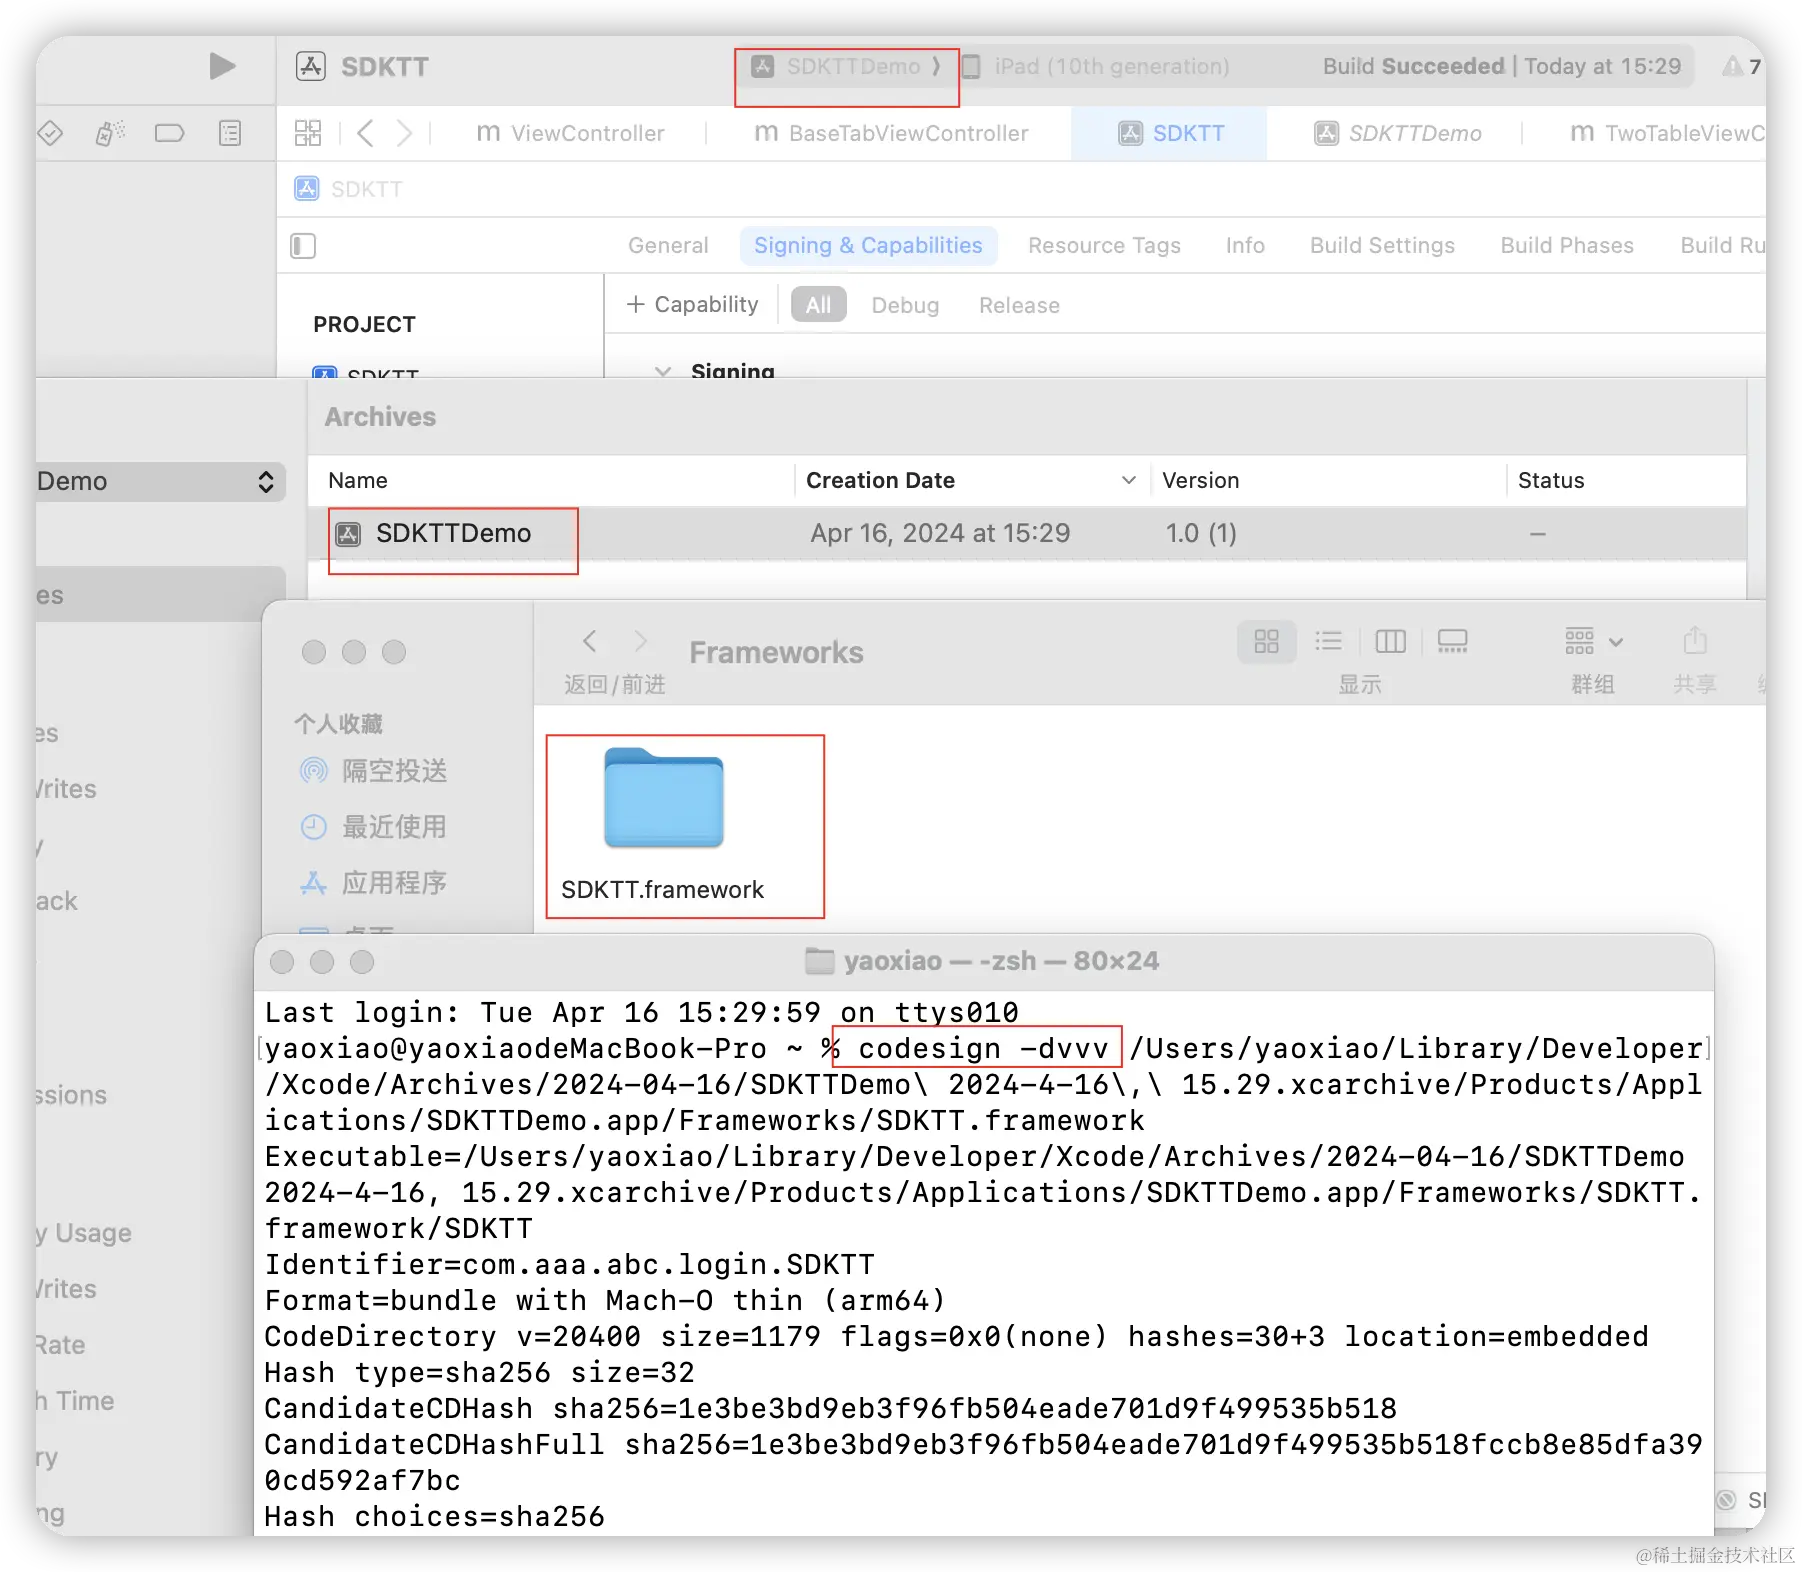The image size is (1802, 1572).
Task: Click the Finder share button
Action: tap(1695, 641)
